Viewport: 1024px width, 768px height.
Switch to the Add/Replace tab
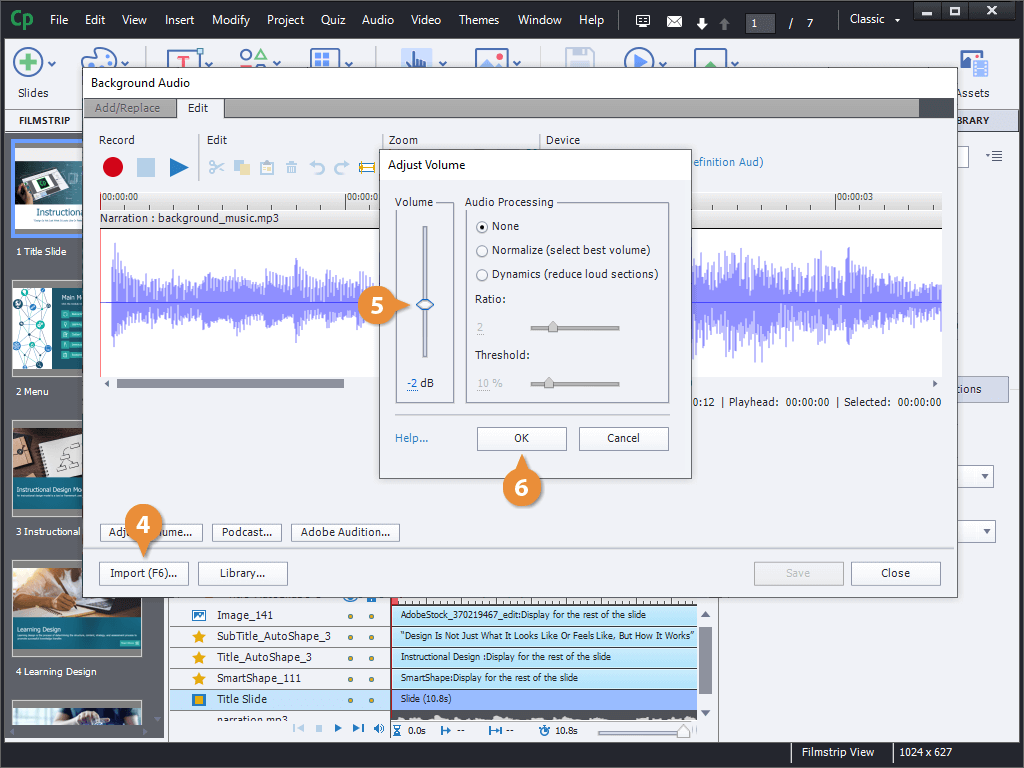(126, 108)
